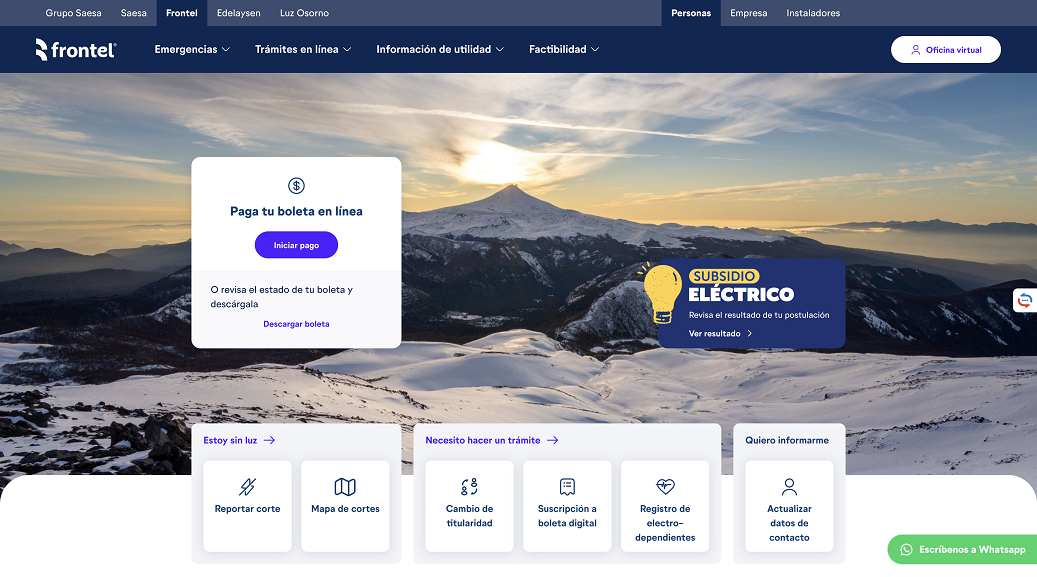Click the floating chat widget on right edge
Image resolution: width=1037 pixels, height=577 pixels.
(x=1025, y=300)
